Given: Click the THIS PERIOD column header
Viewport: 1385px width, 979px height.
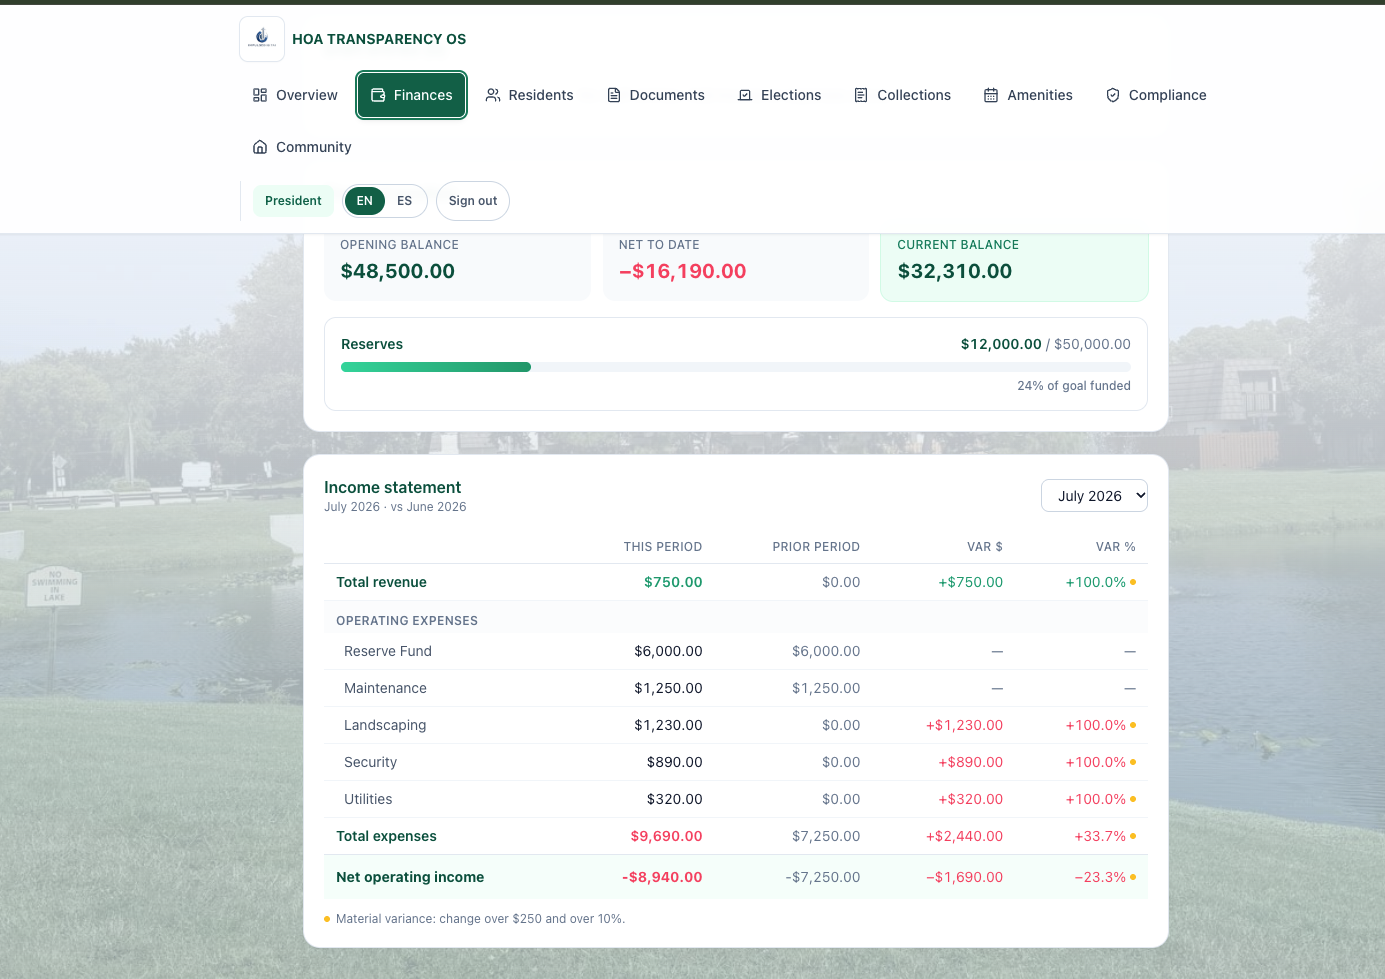Looking at the screenshot, I should click(x=663, y=547).
